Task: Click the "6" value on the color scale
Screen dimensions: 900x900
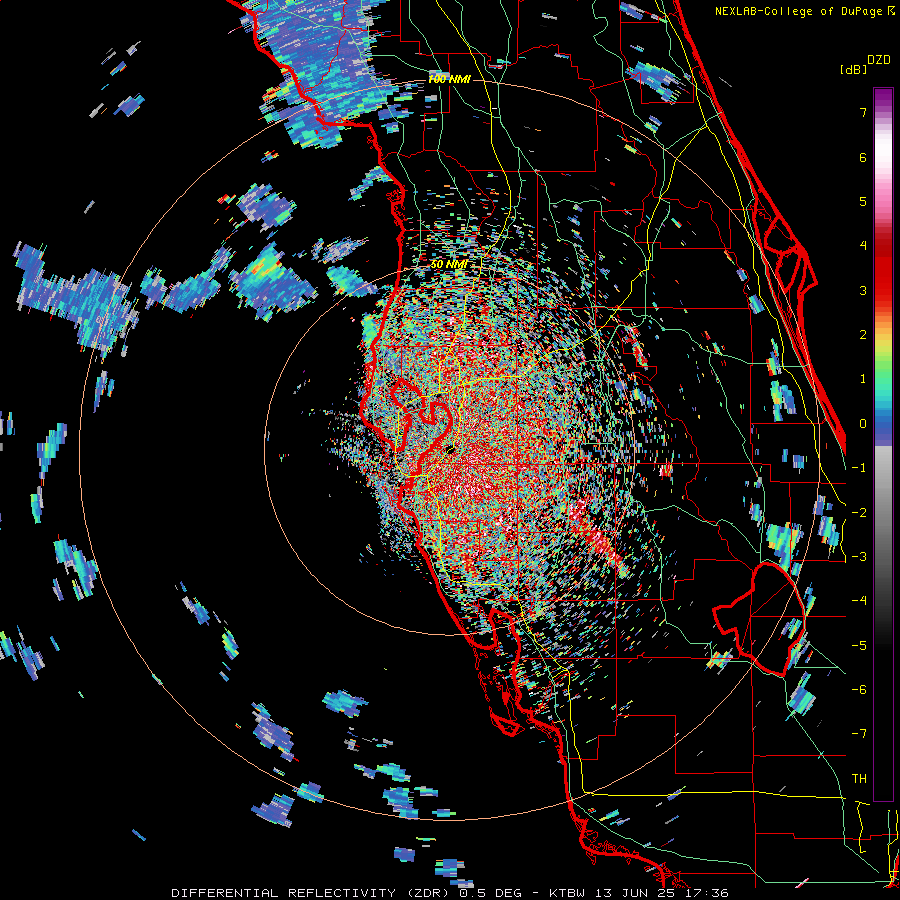Action: (x=863, y=157)
